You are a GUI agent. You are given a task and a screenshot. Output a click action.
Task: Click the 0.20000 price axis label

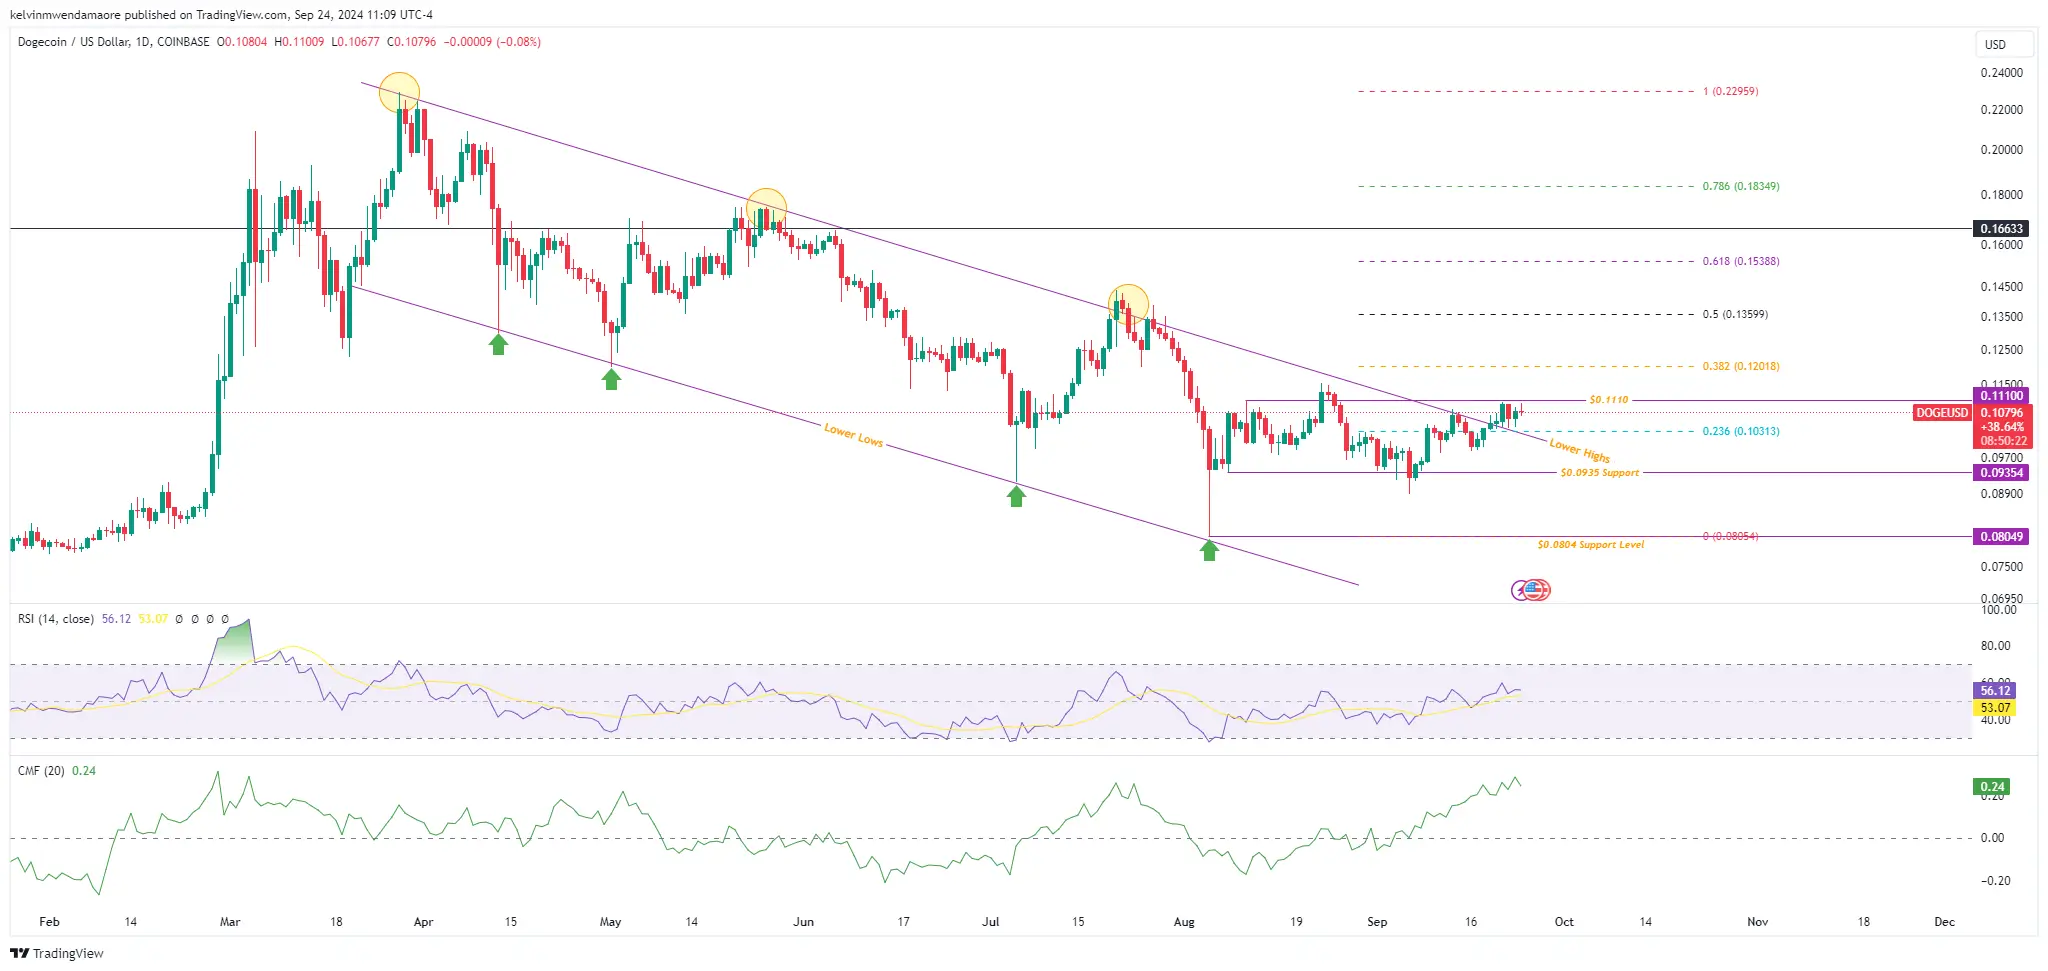pos(2002,150)
